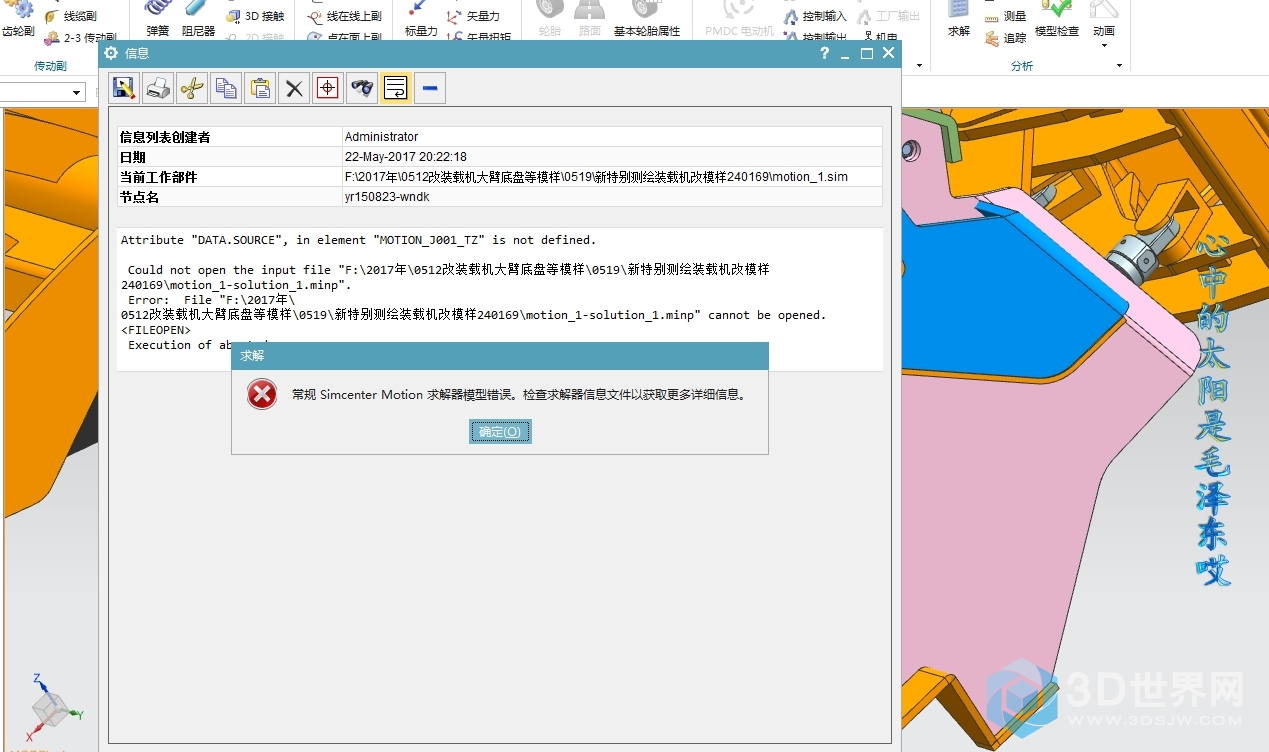
Task: Choose the 线缆副 cable coupler tool
Action: pos(72,16)
